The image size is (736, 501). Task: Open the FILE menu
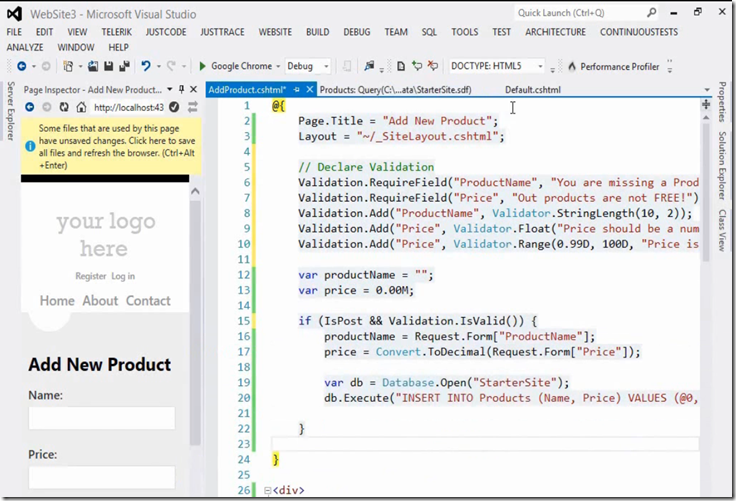pyautogui.click(x=14, y=32)
